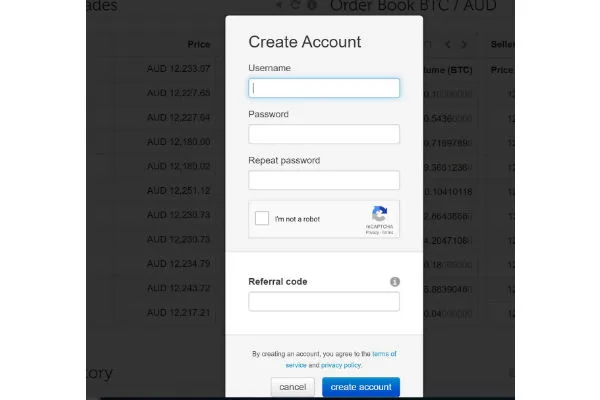Open reCAPTCHA Terms link
The width and height of the screenshot is (600, 400).
click(x=387, y=234)
